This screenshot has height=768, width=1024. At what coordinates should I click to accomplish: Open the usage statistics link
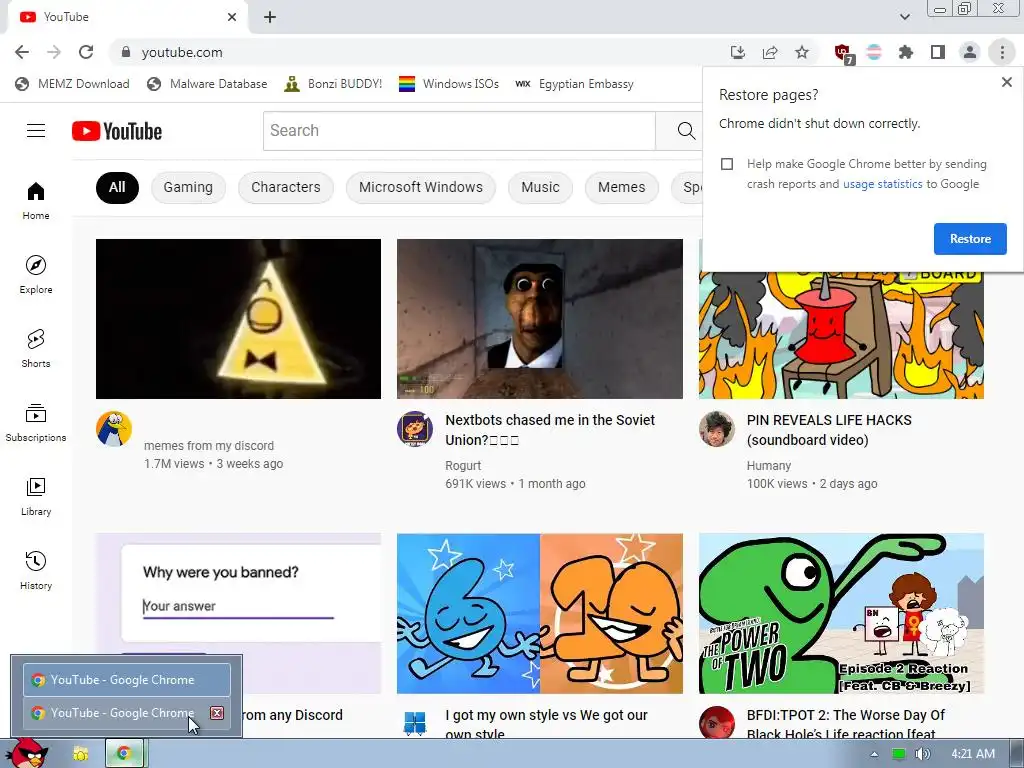[x=882, y=184]
